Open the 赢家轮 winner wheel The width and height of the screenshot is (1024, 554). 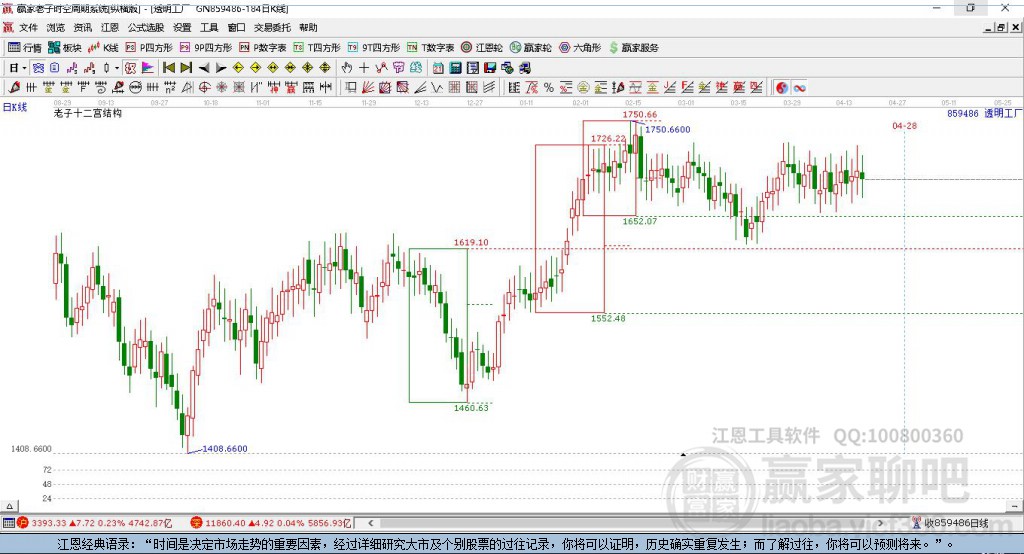531,48
